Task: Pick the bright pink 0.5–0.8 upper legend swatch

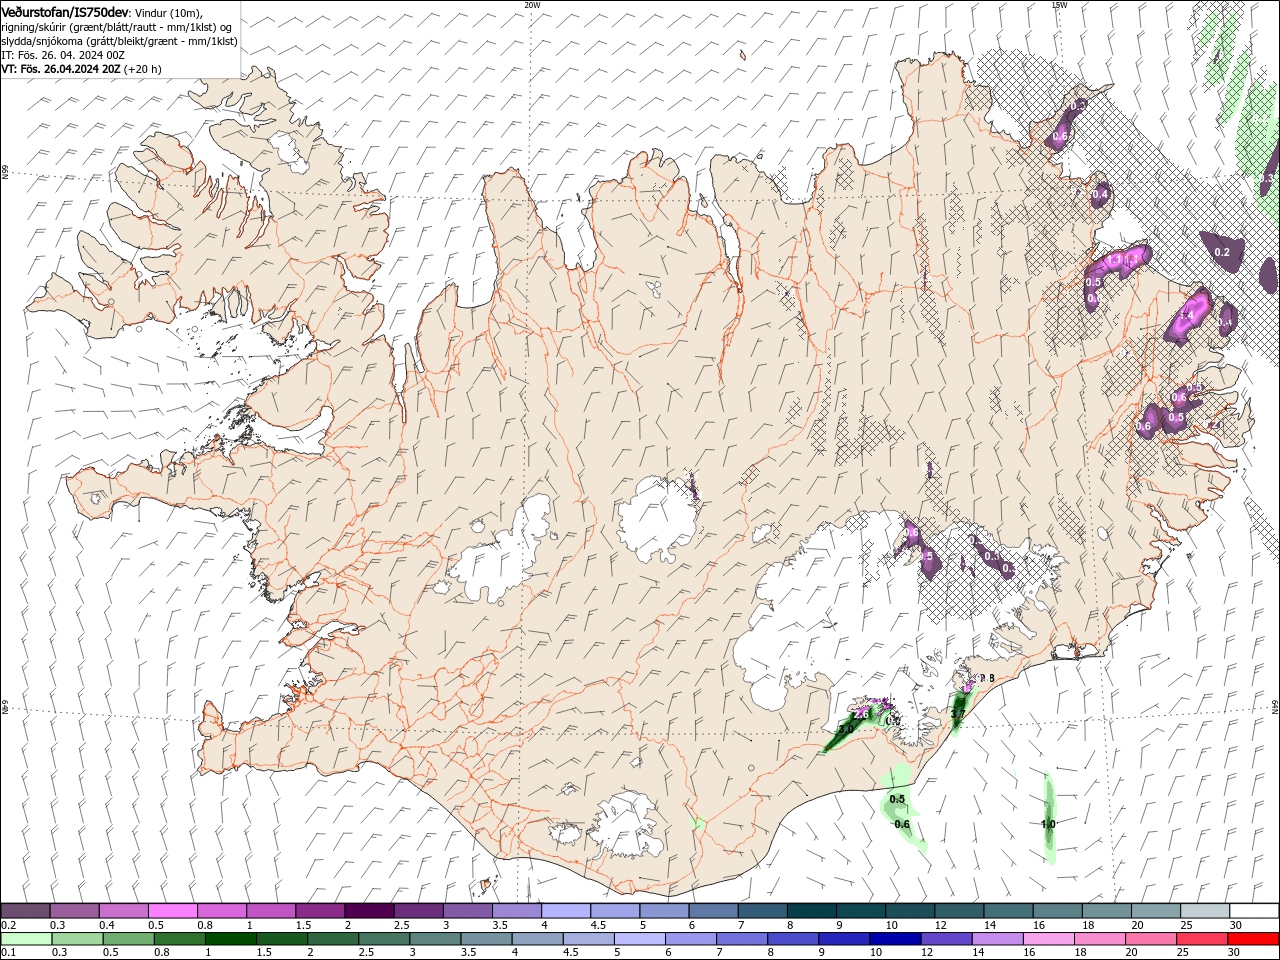Action: [x=172, y=910]
